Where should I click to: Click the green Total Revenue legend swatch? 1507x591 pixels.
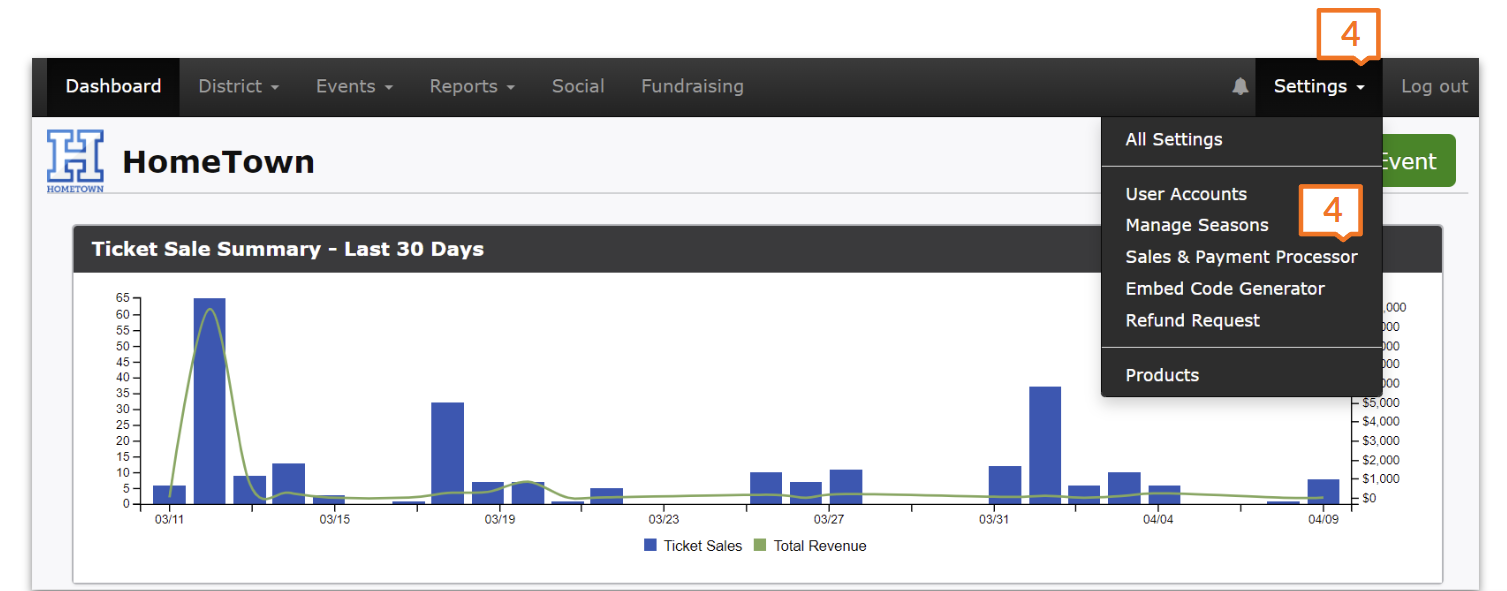pyautogui.click(x=760, y=546)
